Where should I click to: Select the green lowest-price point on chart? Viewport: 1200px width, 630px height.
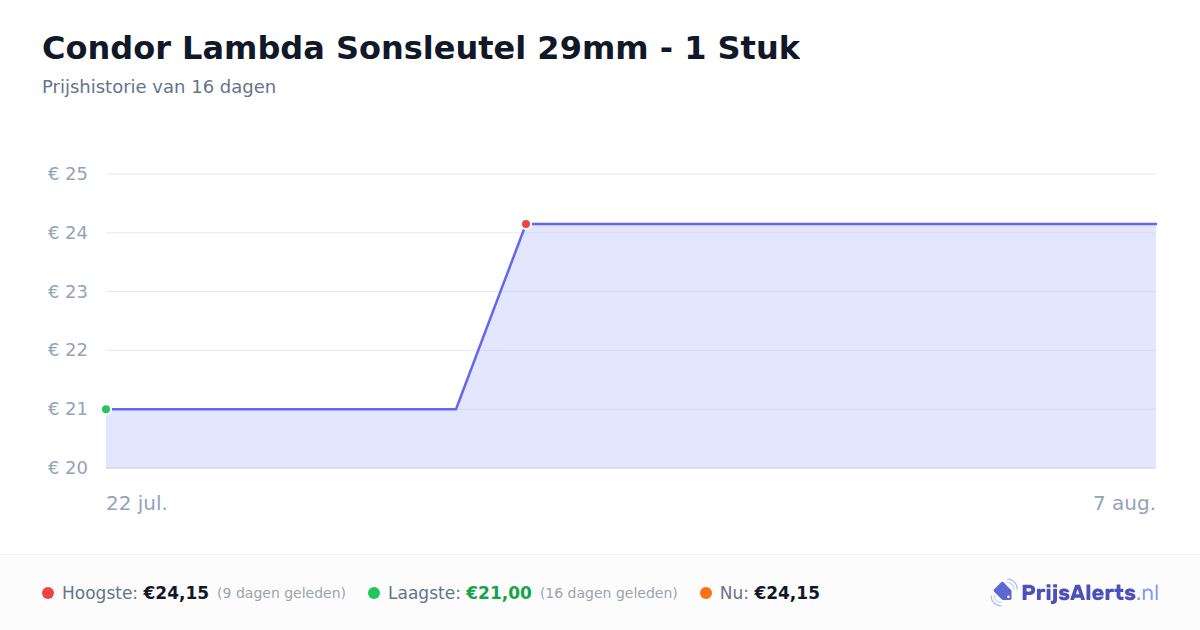point(106,409)
